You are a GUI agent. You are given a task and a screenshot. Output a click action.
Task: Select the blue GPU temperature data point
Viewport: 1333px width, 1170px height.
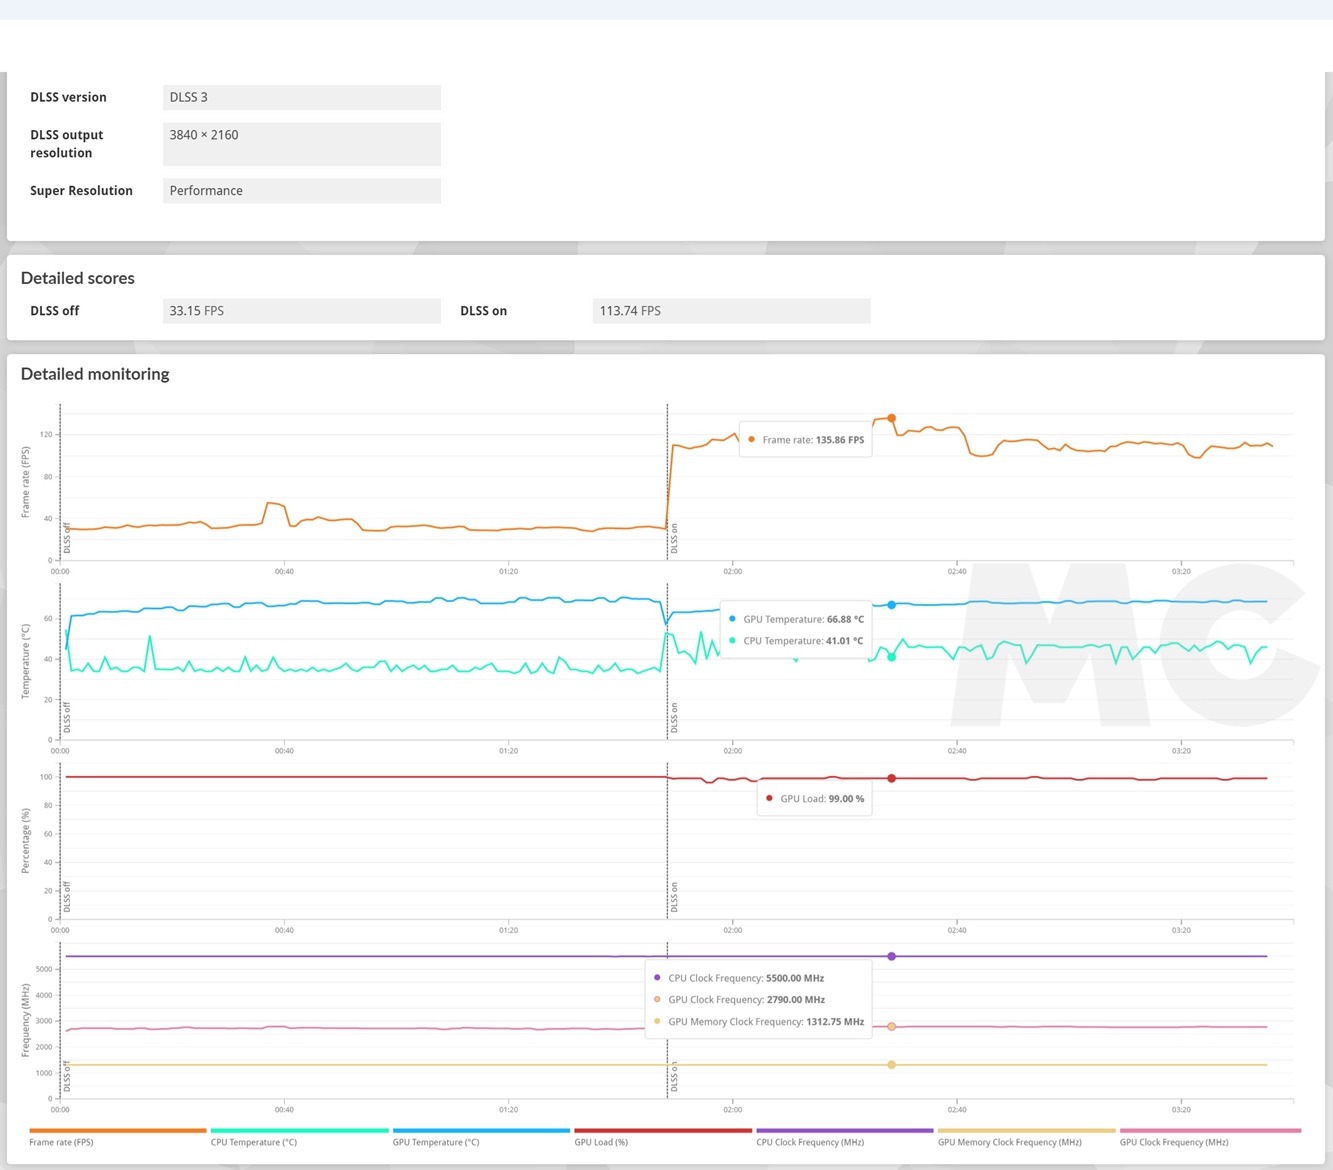pyautogui.click(x=891, y=605)
